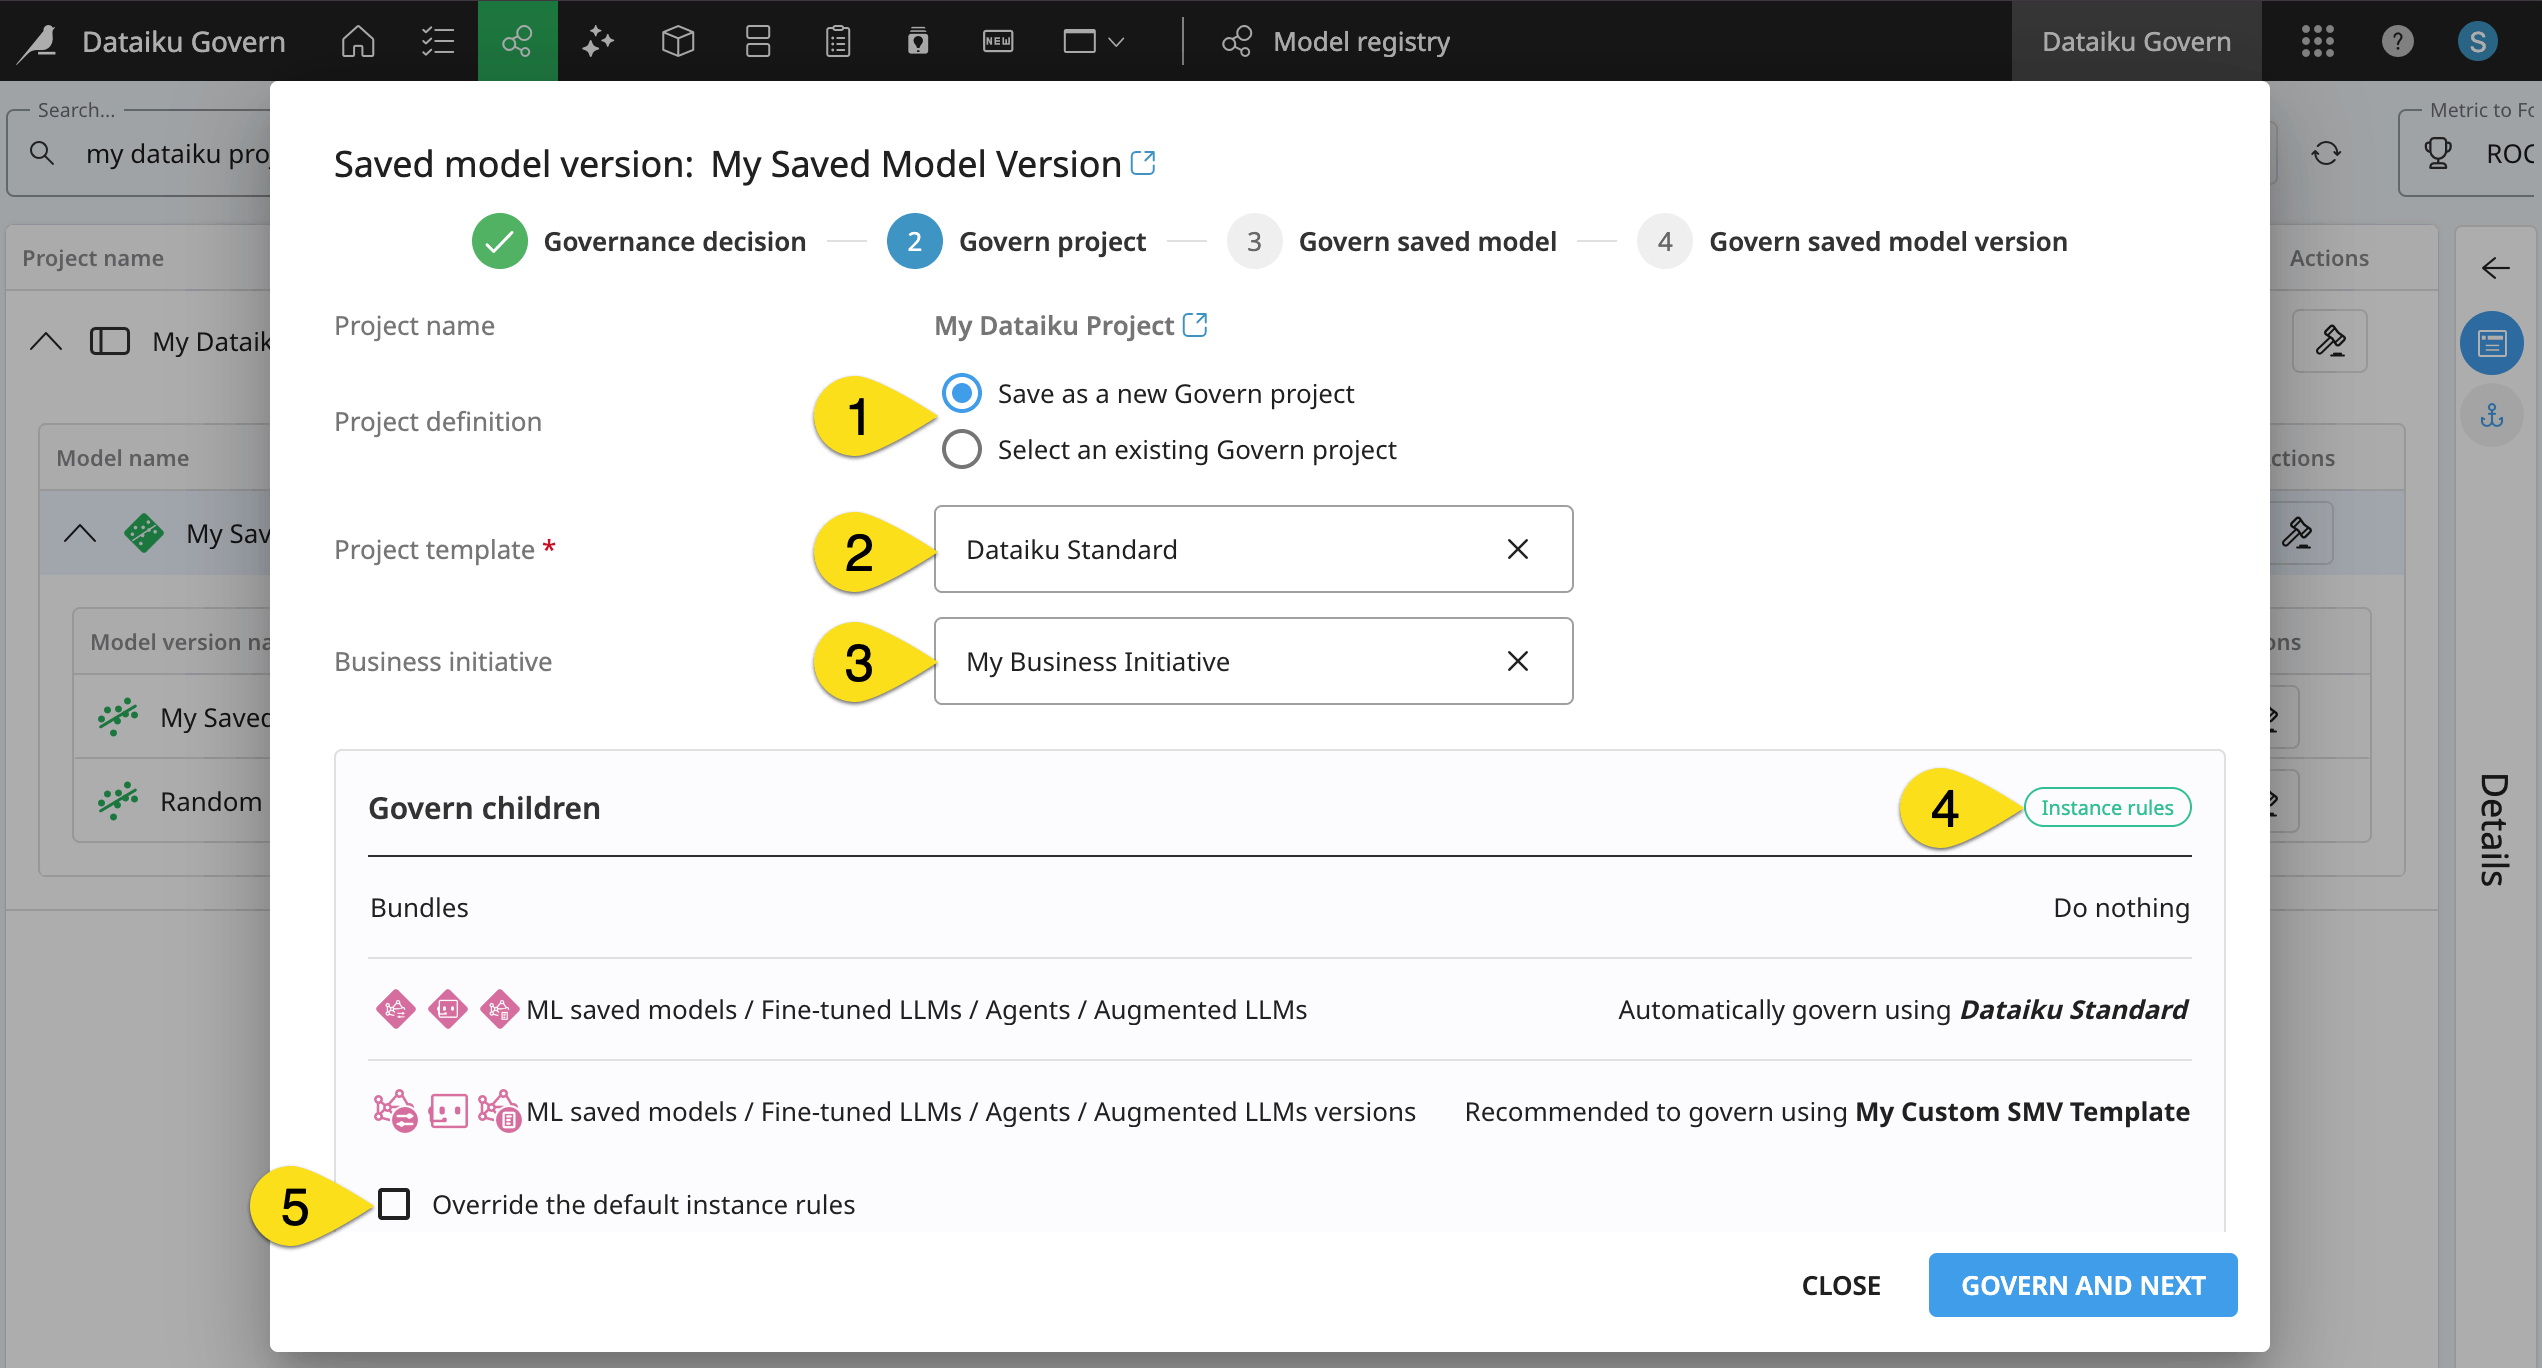Choose Select an existing Govern project
This screenshot has height=1368, width=2542.
click(x=961, y=449)
